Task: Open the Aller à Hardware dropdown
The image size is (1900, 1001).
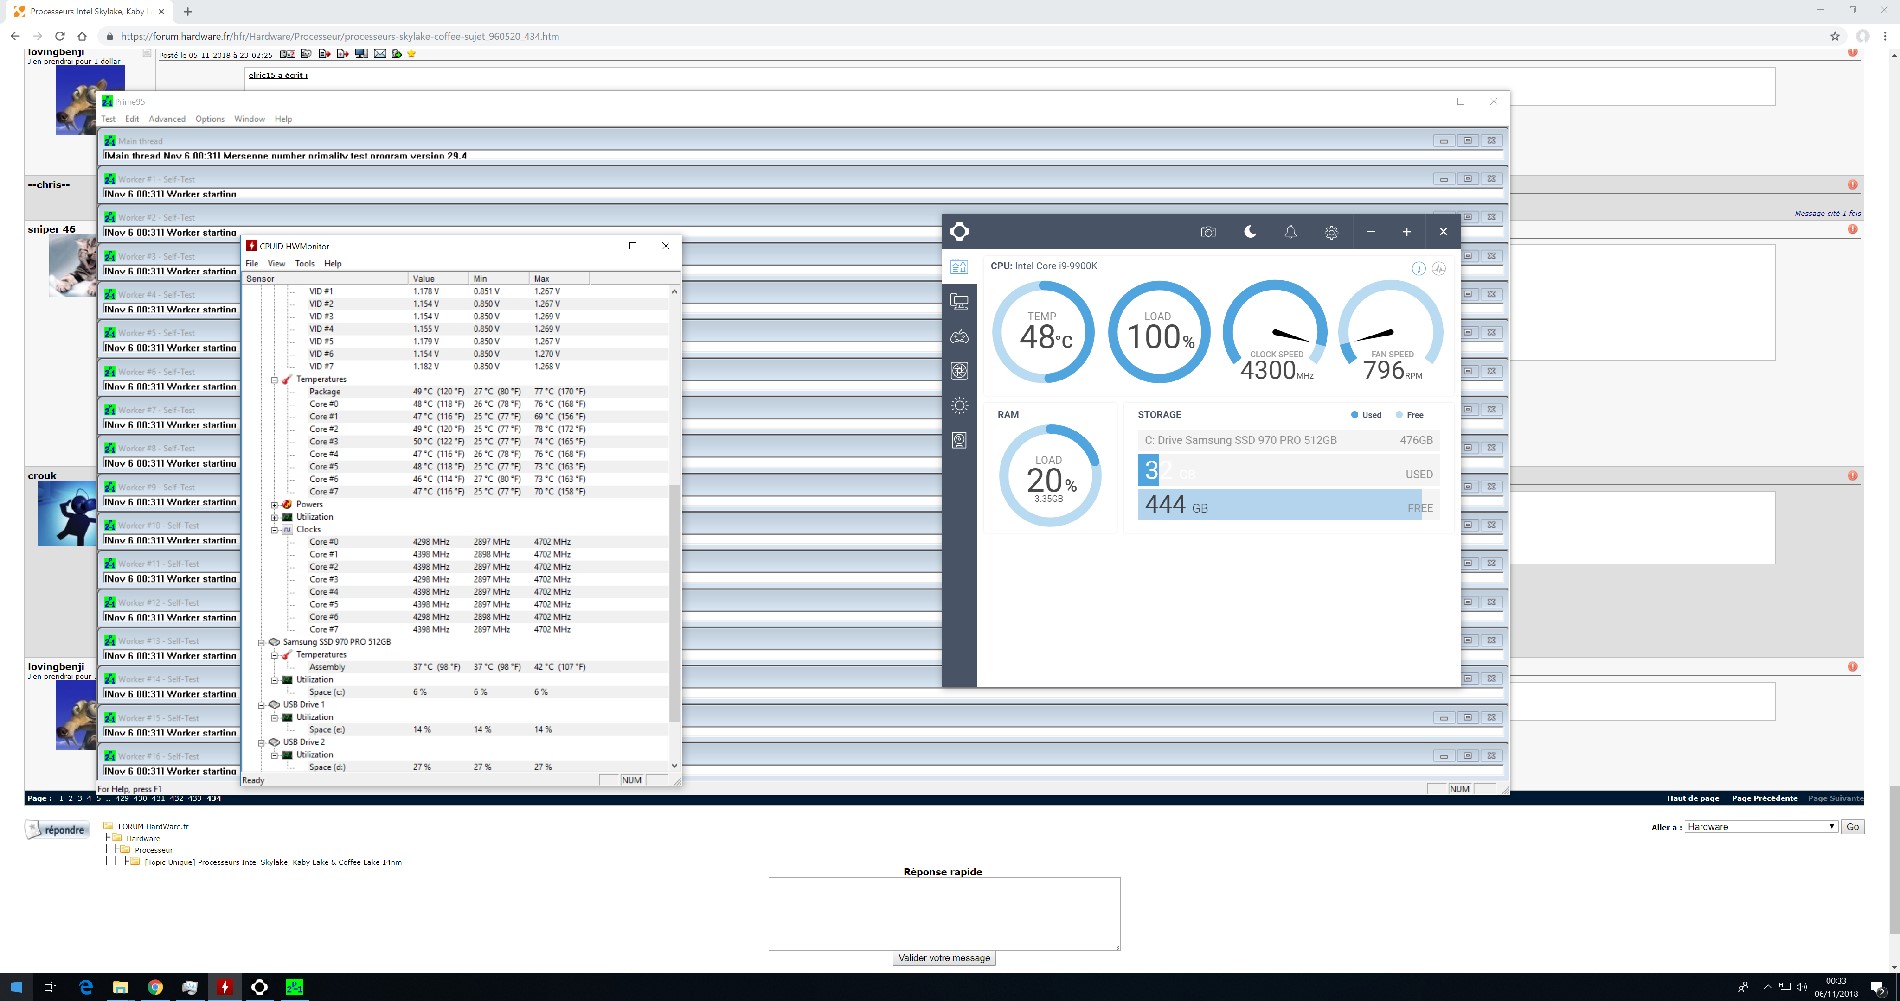Action: (1761, 827)
